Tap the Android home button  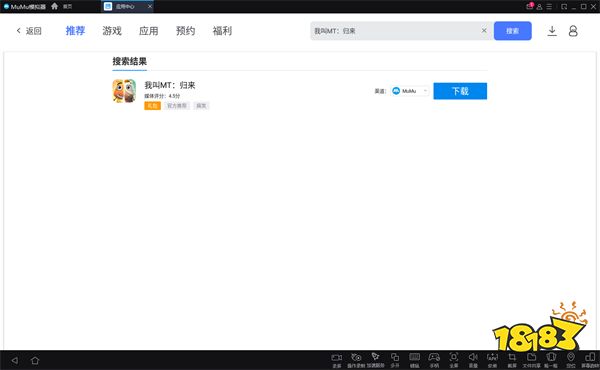pyautogui.click(x=35, y=360)
